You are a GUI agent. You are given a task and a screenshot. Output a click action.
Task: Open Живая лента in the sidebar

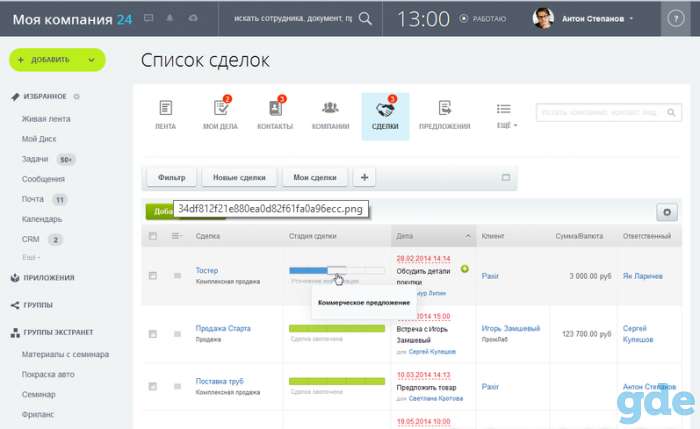[46, 119]
